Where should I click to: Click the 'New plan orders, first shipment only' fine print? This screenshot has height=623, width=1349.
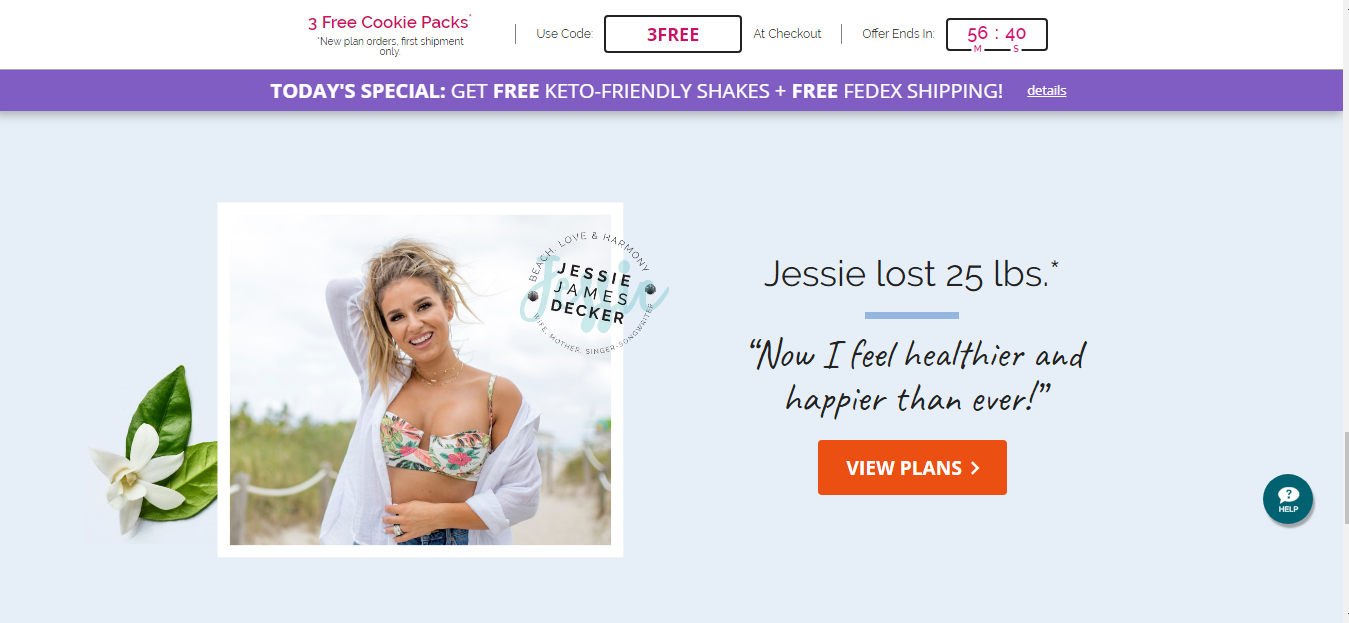click(390, 46)
